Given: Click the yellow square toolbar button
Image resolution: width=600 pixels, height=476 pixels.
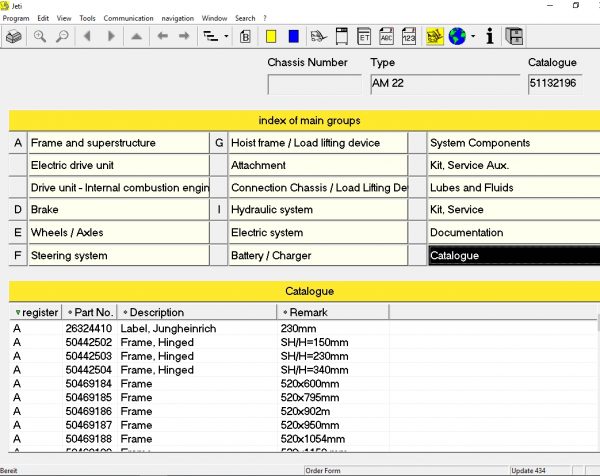Looking at the screenshot, I should [x=271, y=36].
